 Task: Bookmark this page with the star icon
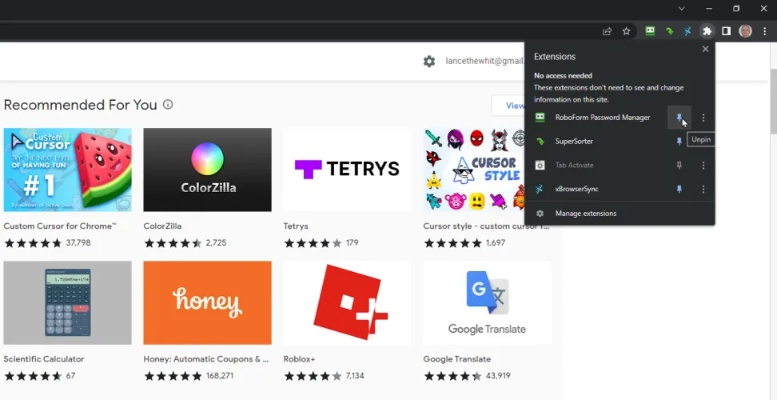(627, 31)
